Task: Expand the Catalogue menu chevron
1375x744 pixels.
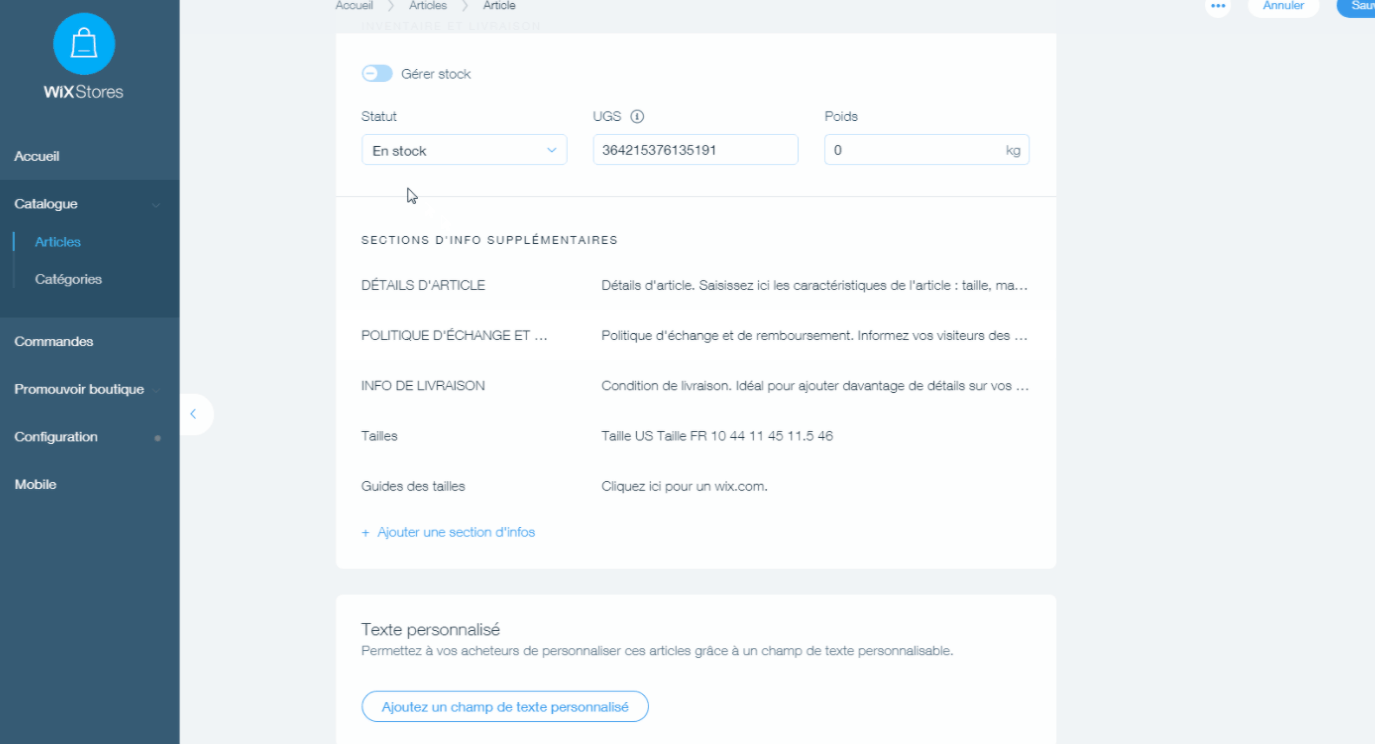Action: [155, 205]
